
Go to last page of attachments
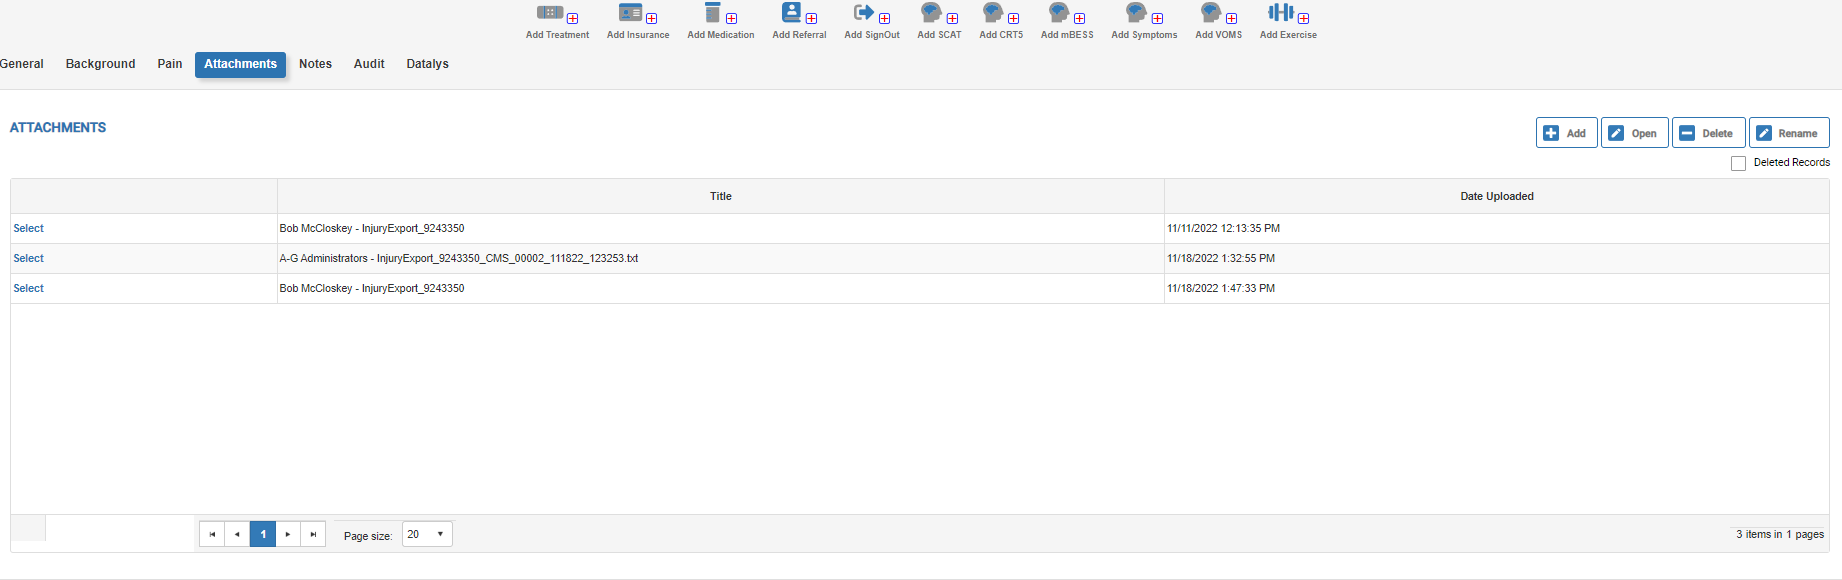(x=313, y=534)
